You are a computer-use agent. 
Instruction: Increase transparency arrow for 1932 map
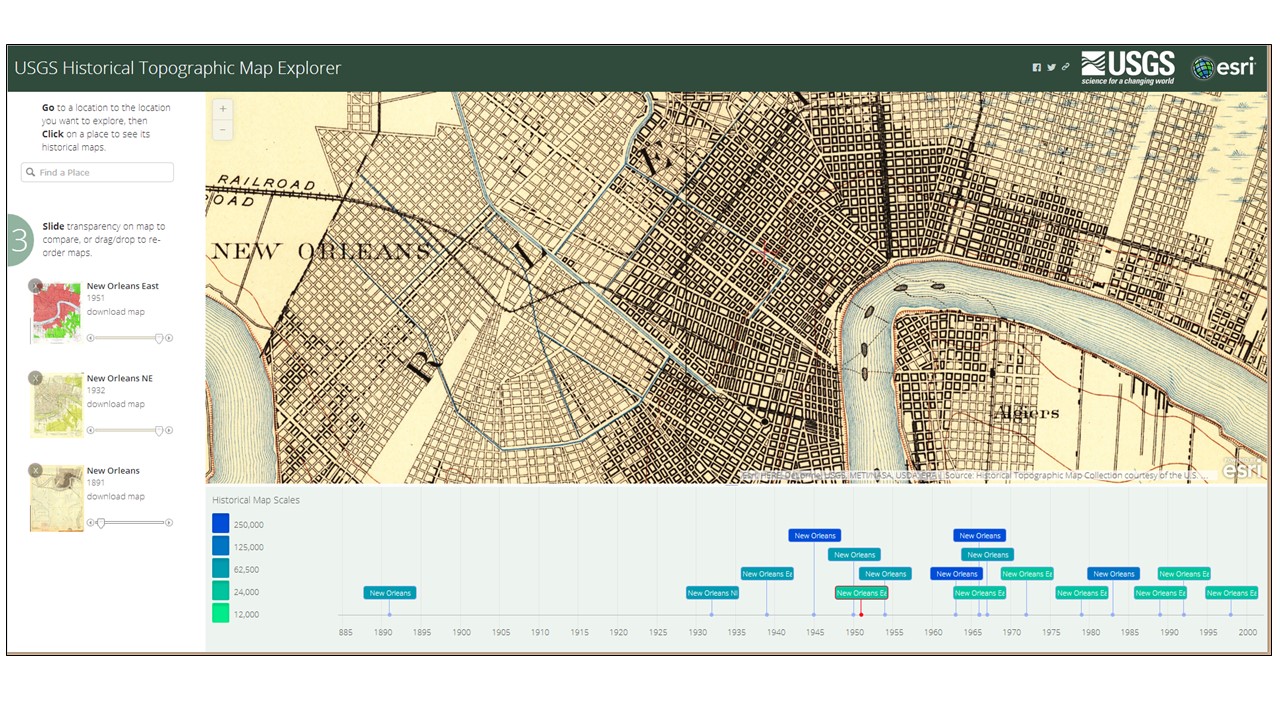pos(169,430)
